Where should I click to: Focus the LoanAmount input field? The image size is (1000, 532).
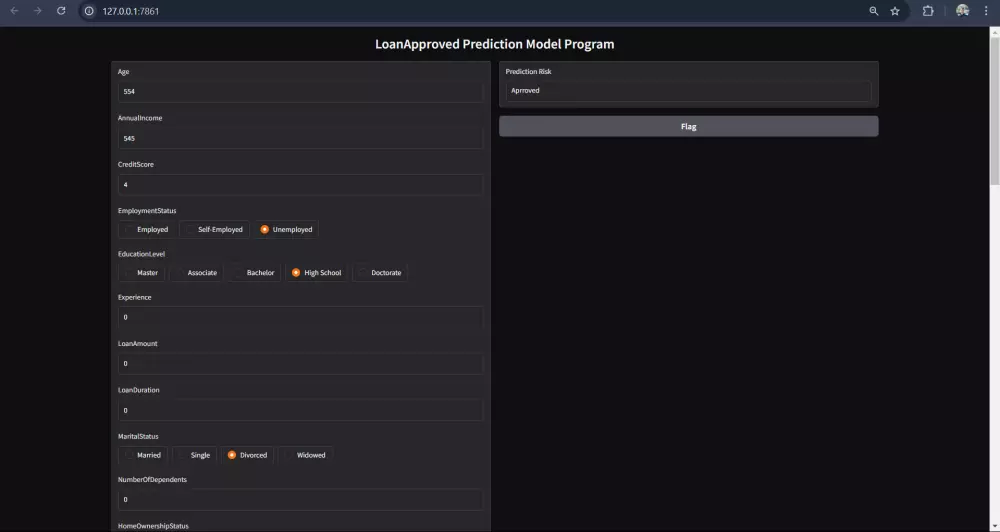point(300,364)
